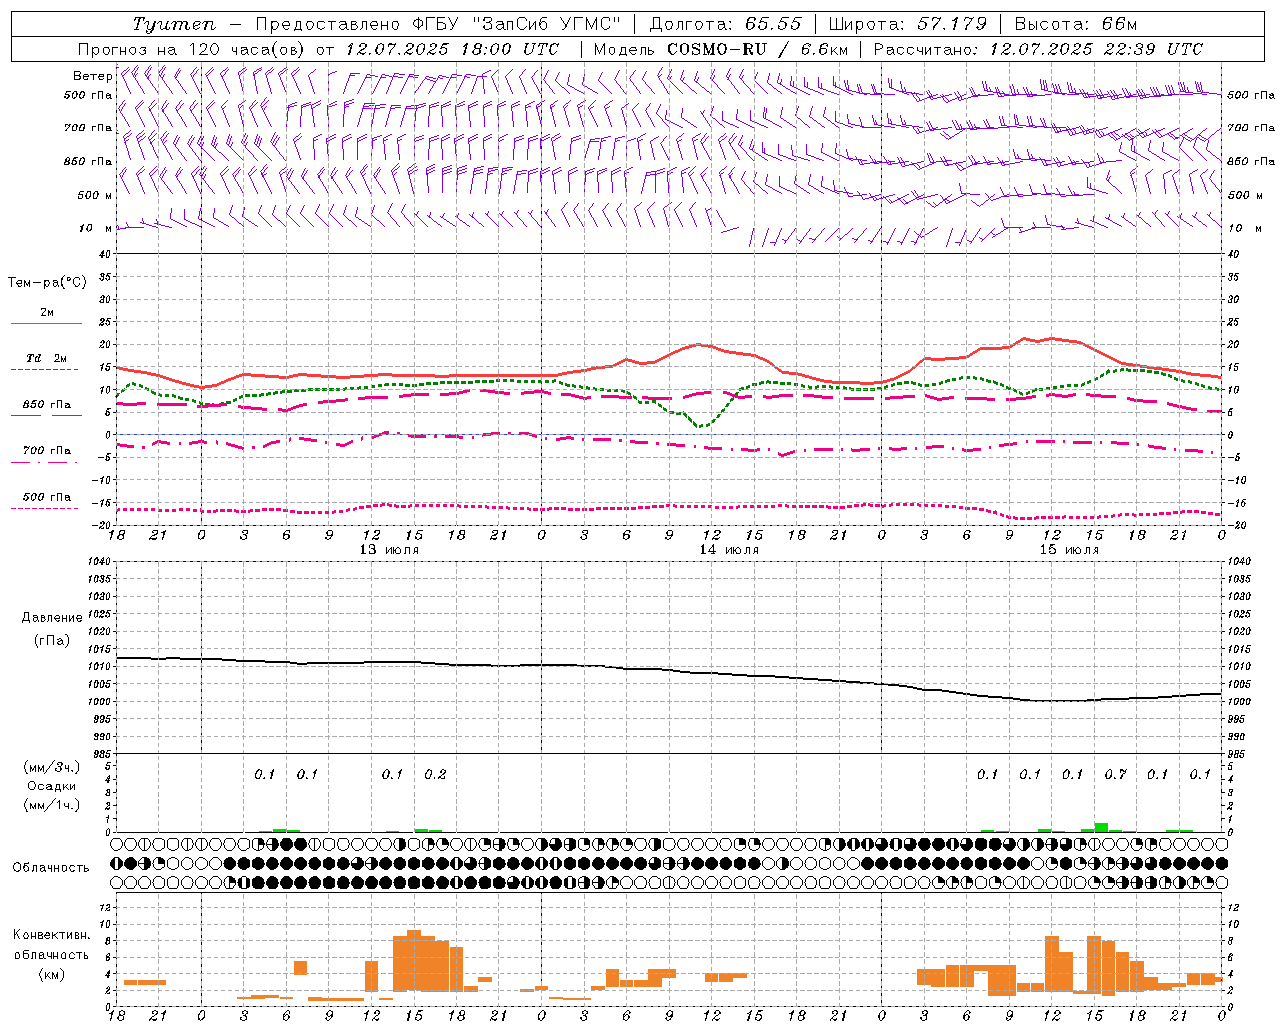The height and width of the screenshot is (1024, 1280).
Task: Click the 0.2 precipitation amount value
Action: [435, 774]
